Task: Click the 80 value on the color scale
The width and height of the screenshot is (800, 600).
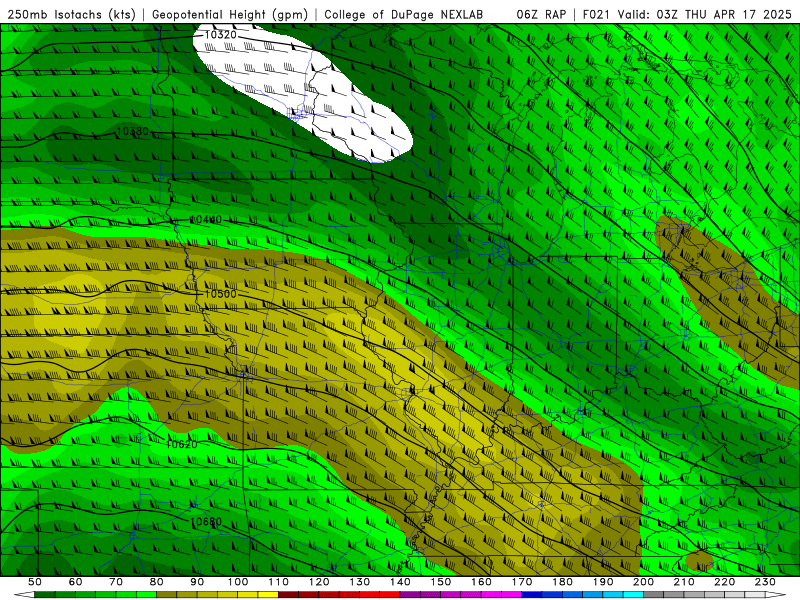Action: [157, 582]
